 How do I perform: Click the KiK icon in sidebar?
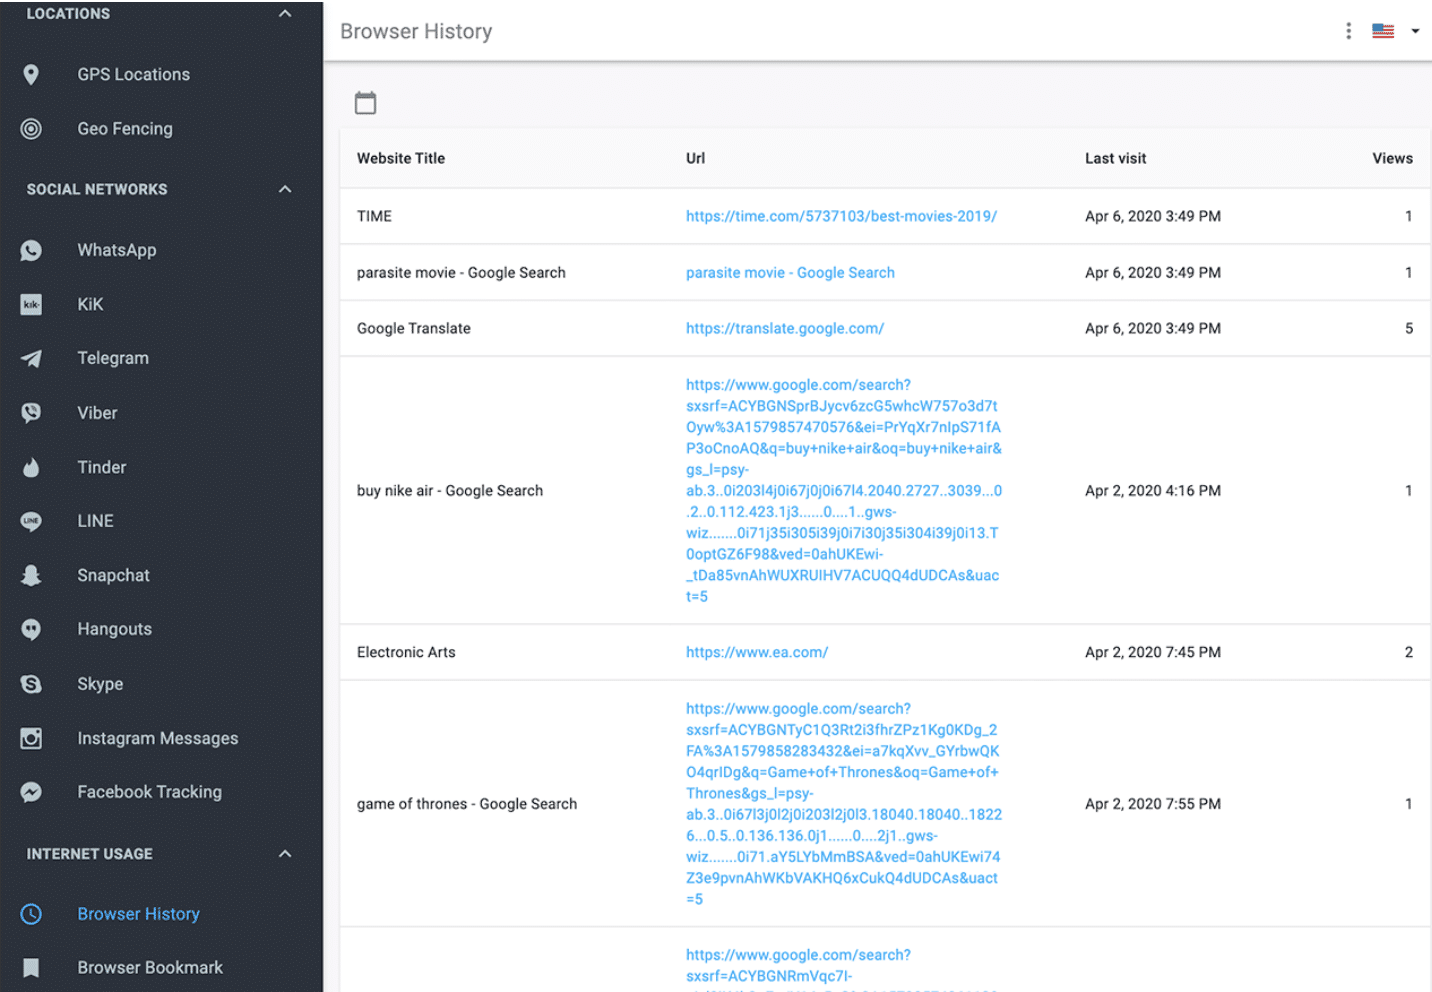(x=31, y=304)
